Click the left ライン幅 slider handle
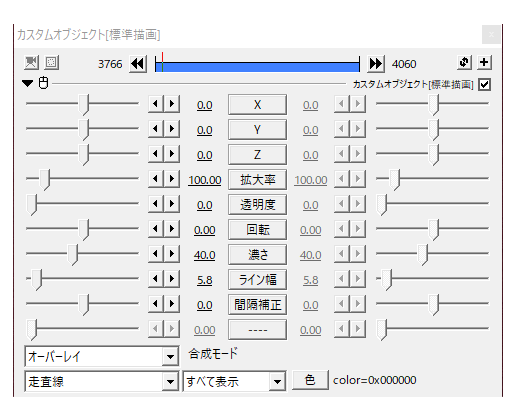The image size is (511, 399). [37, 280]
